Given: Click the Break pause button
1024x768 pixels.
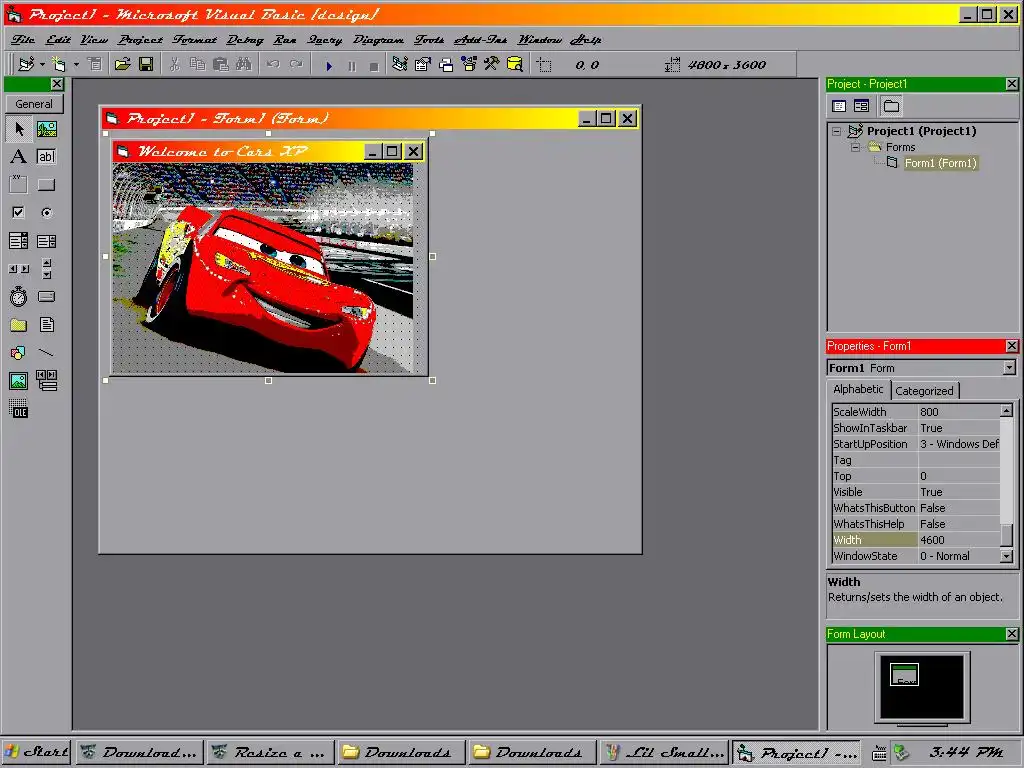Looking at the screenshot, I should pos(352,65).
